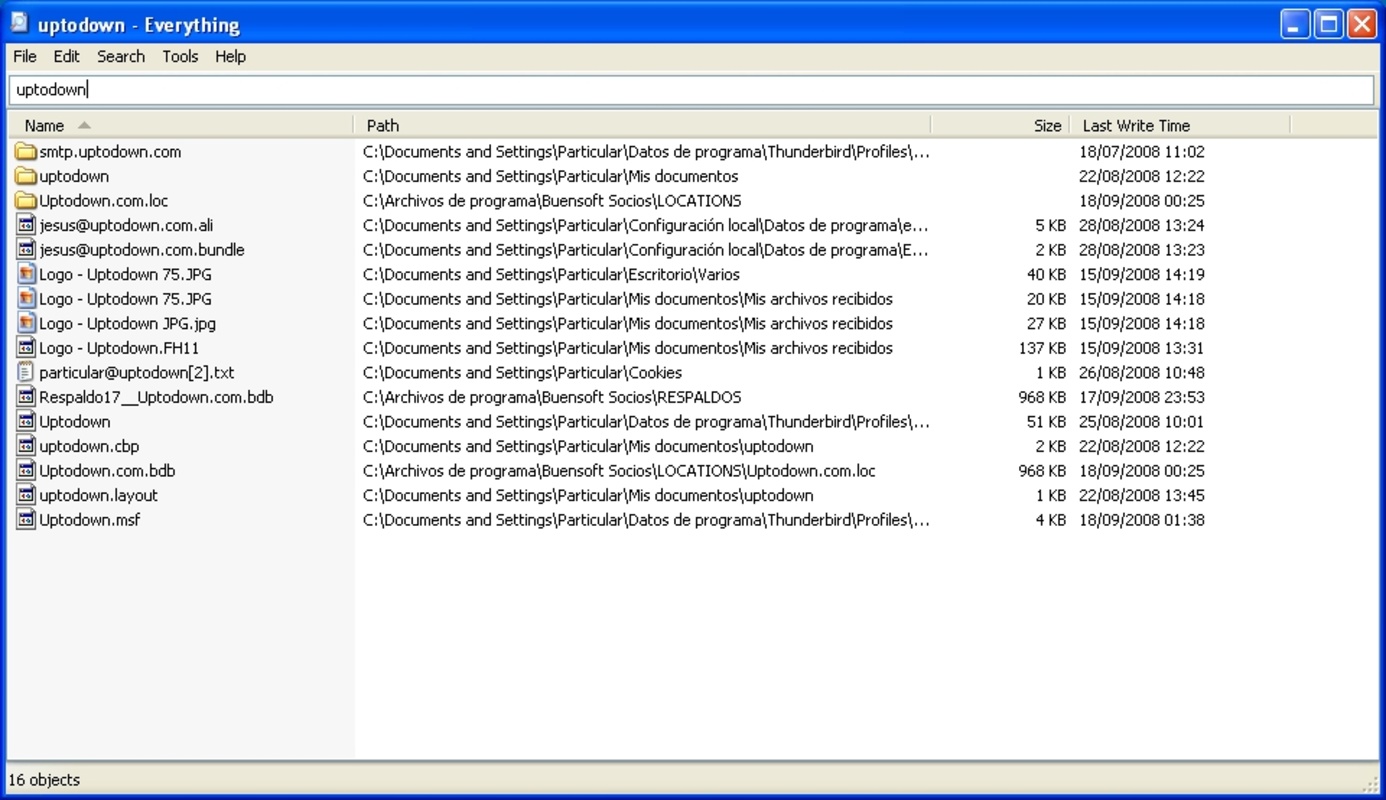This screenshot has width=1386, height=800.
Task: Select the "27 KB" size value
Action: coord(1047,324)
